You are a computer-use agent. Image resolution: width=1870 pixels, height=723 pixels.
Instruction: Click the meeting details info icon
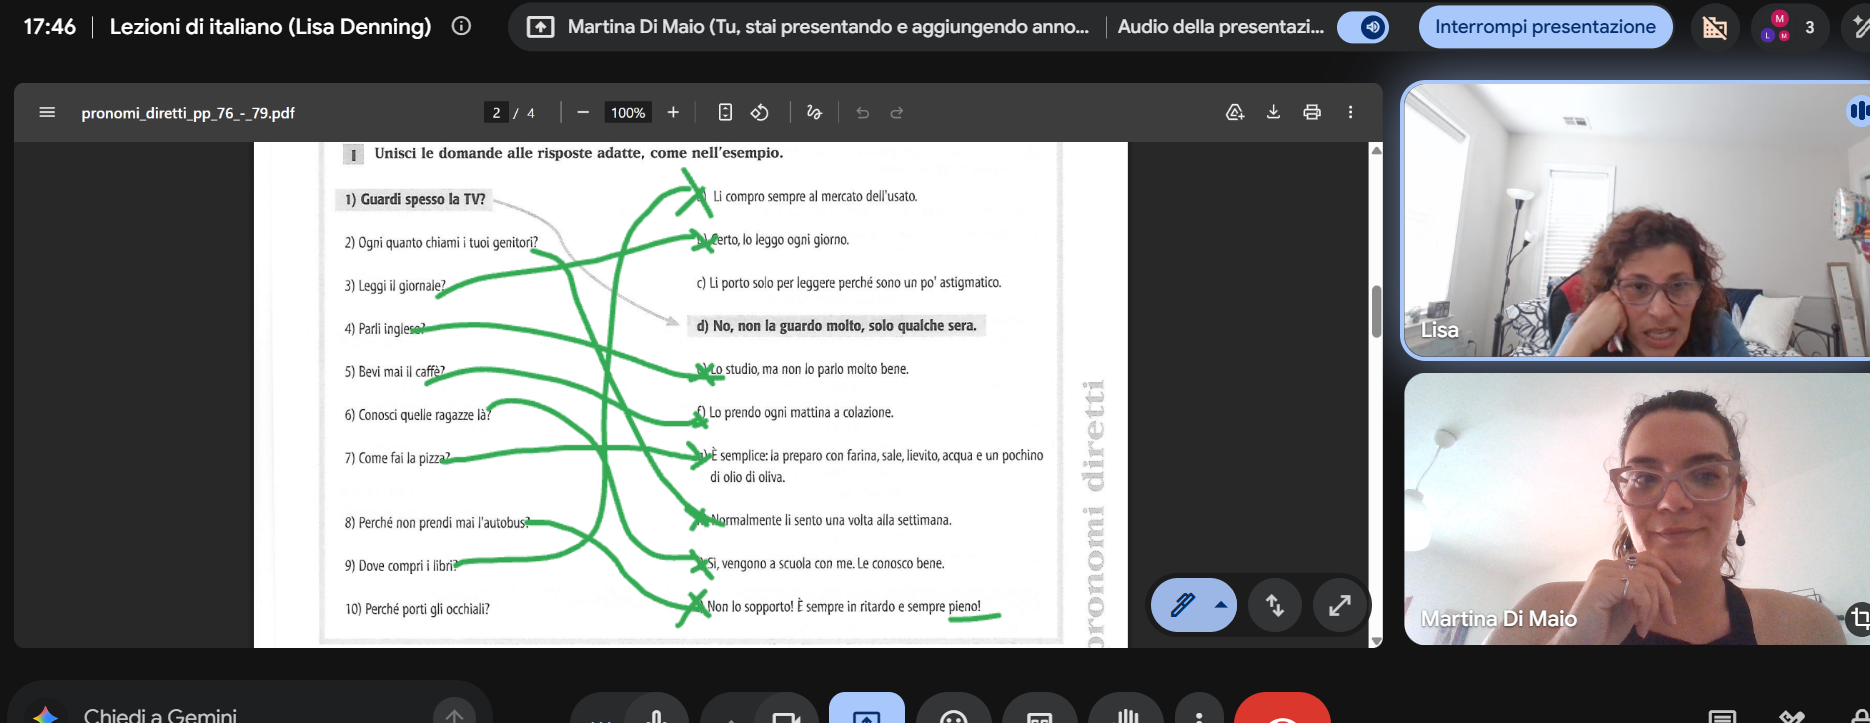(461, 26)
